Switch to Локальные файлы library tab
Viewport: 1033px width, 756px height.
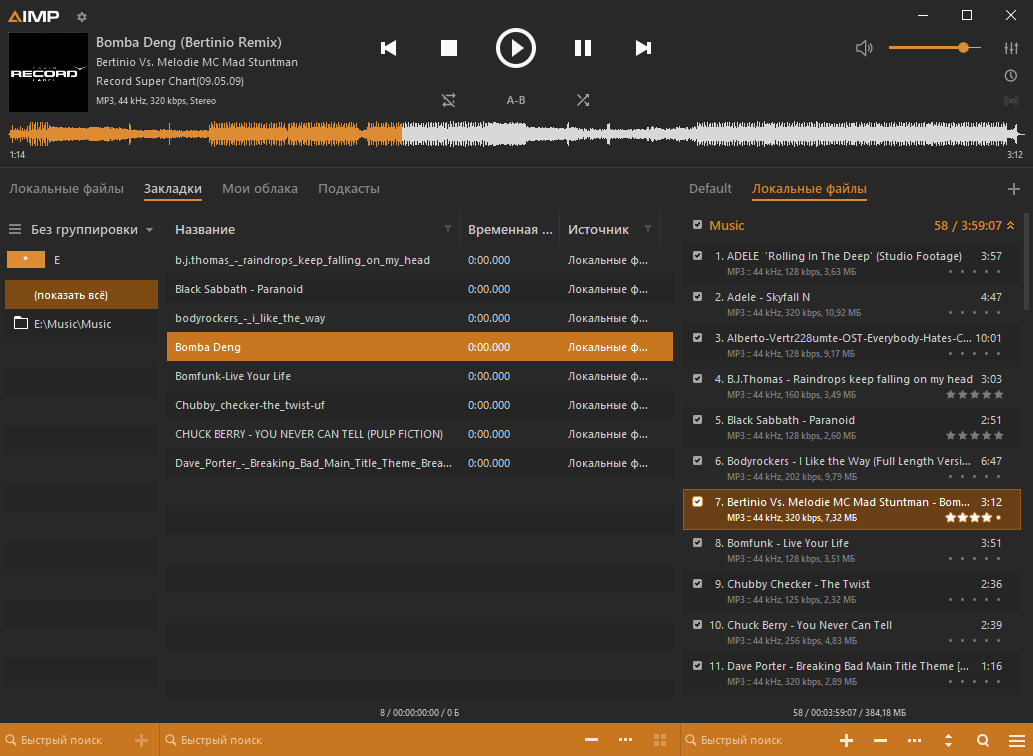[x=67, y=188]
